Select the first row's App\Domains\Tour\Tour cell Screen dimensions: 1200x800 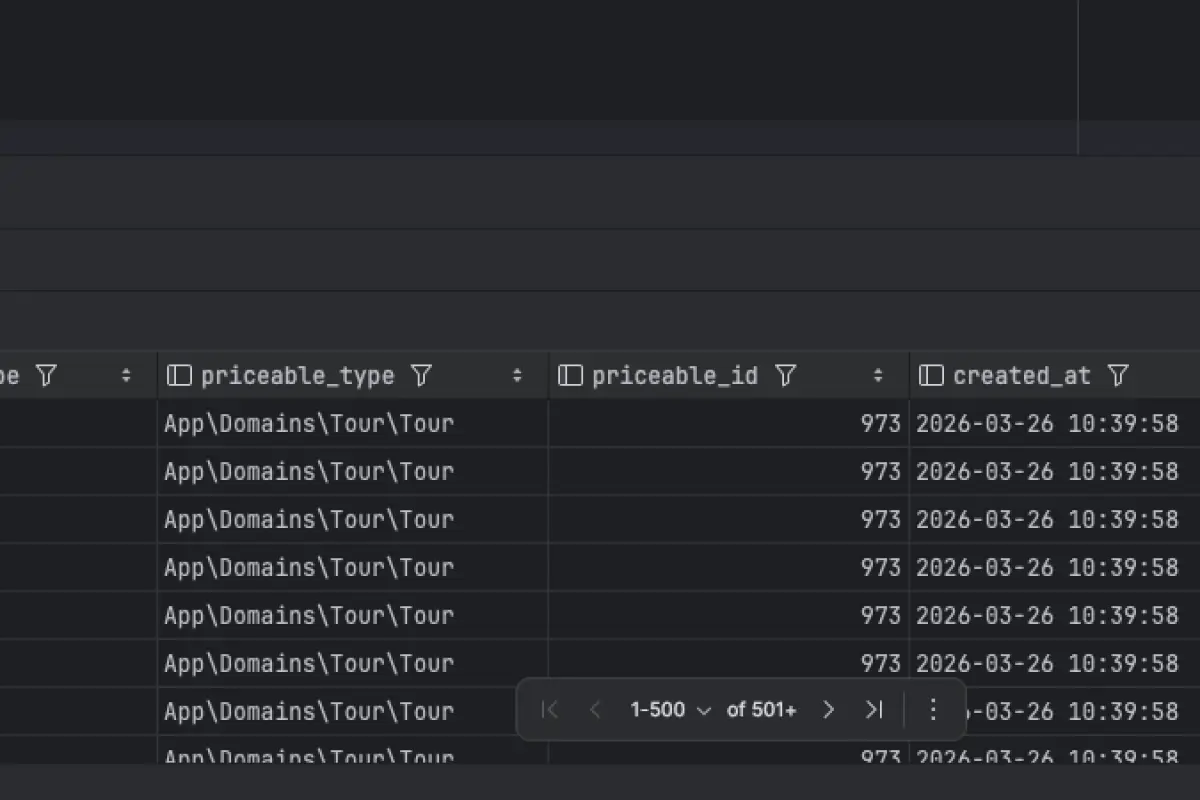(x=353, y=423)
